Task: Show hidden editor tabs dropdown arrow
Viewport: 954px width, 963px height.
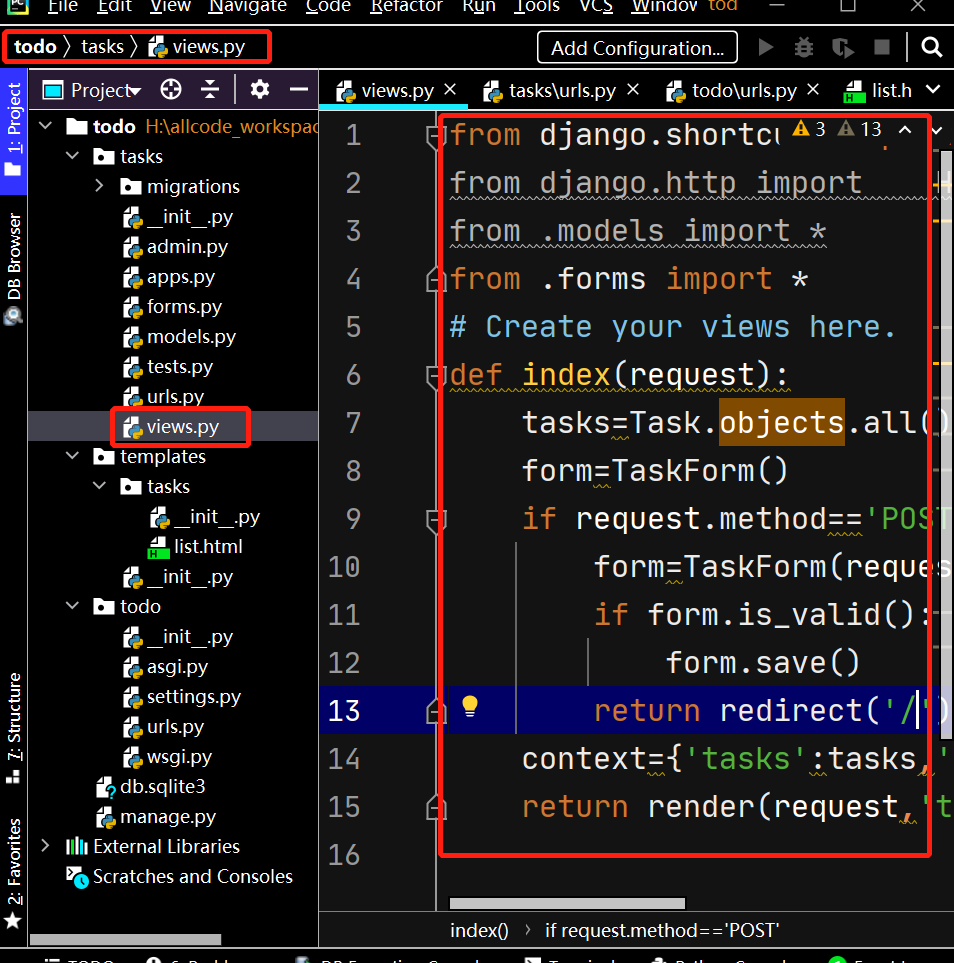Action: 932,90
